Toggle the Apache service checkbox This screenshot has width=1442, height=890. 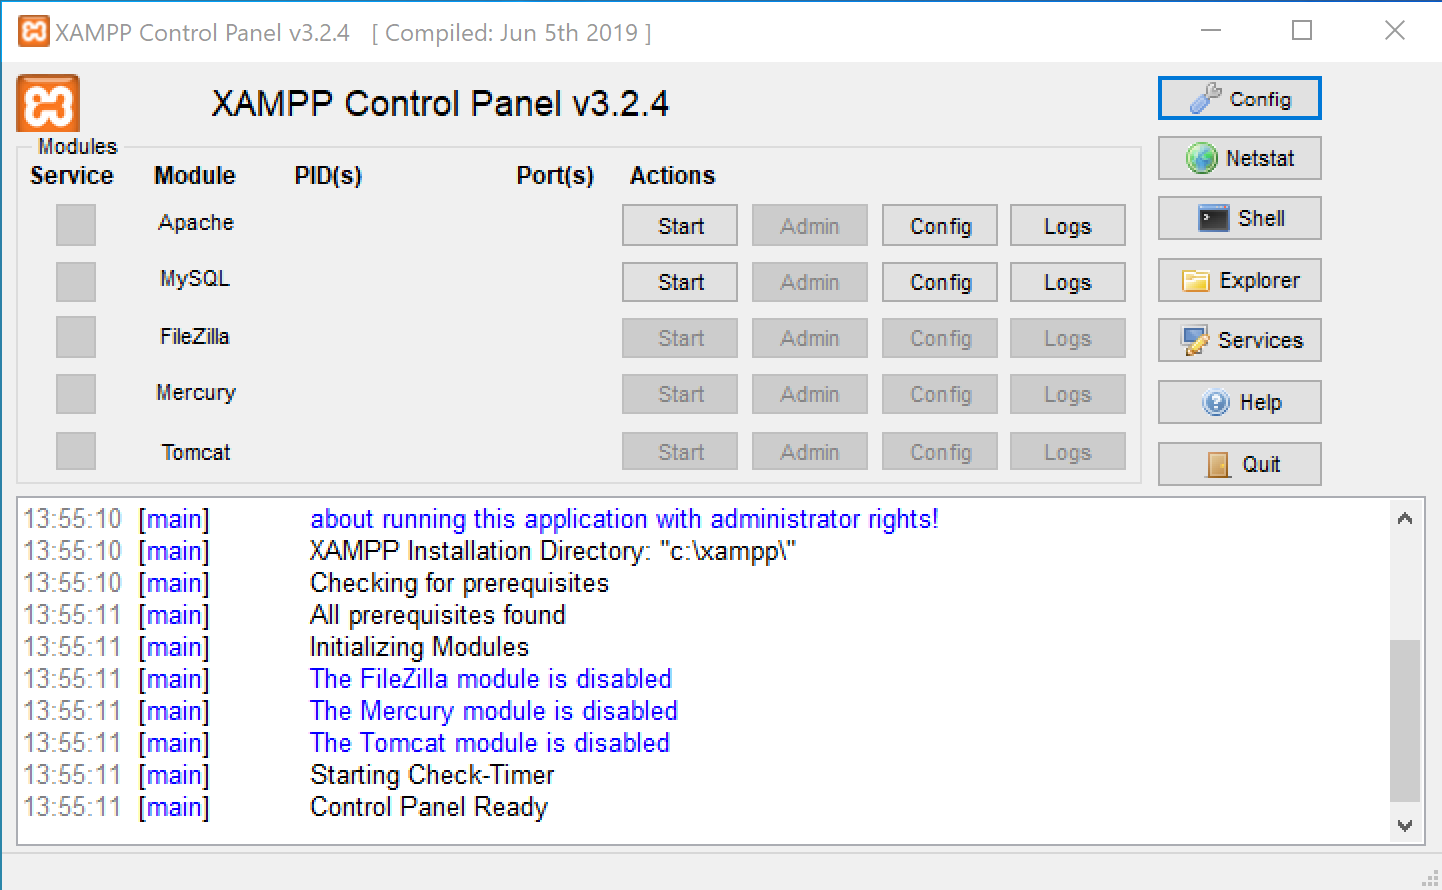(x=76, y=225)
